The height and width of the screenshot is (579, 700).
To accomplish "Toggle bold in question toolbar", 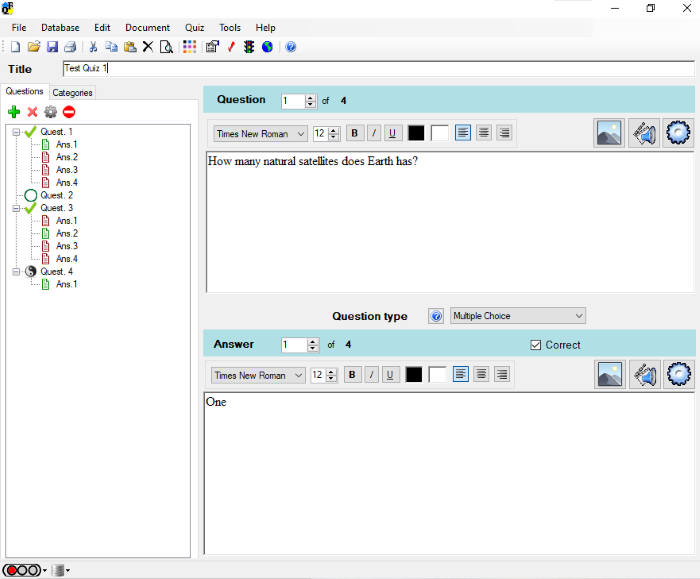I will 354,133.
